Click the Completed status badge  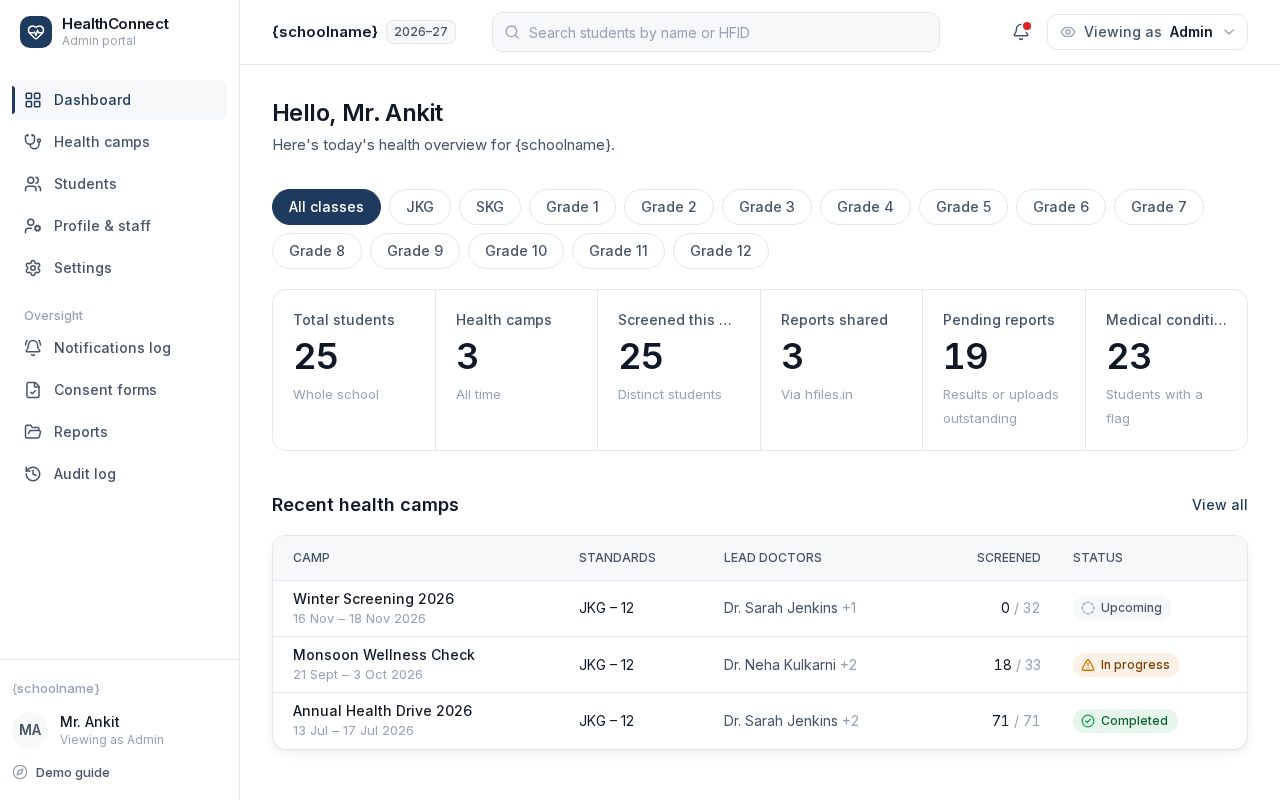pos(1125,721)
